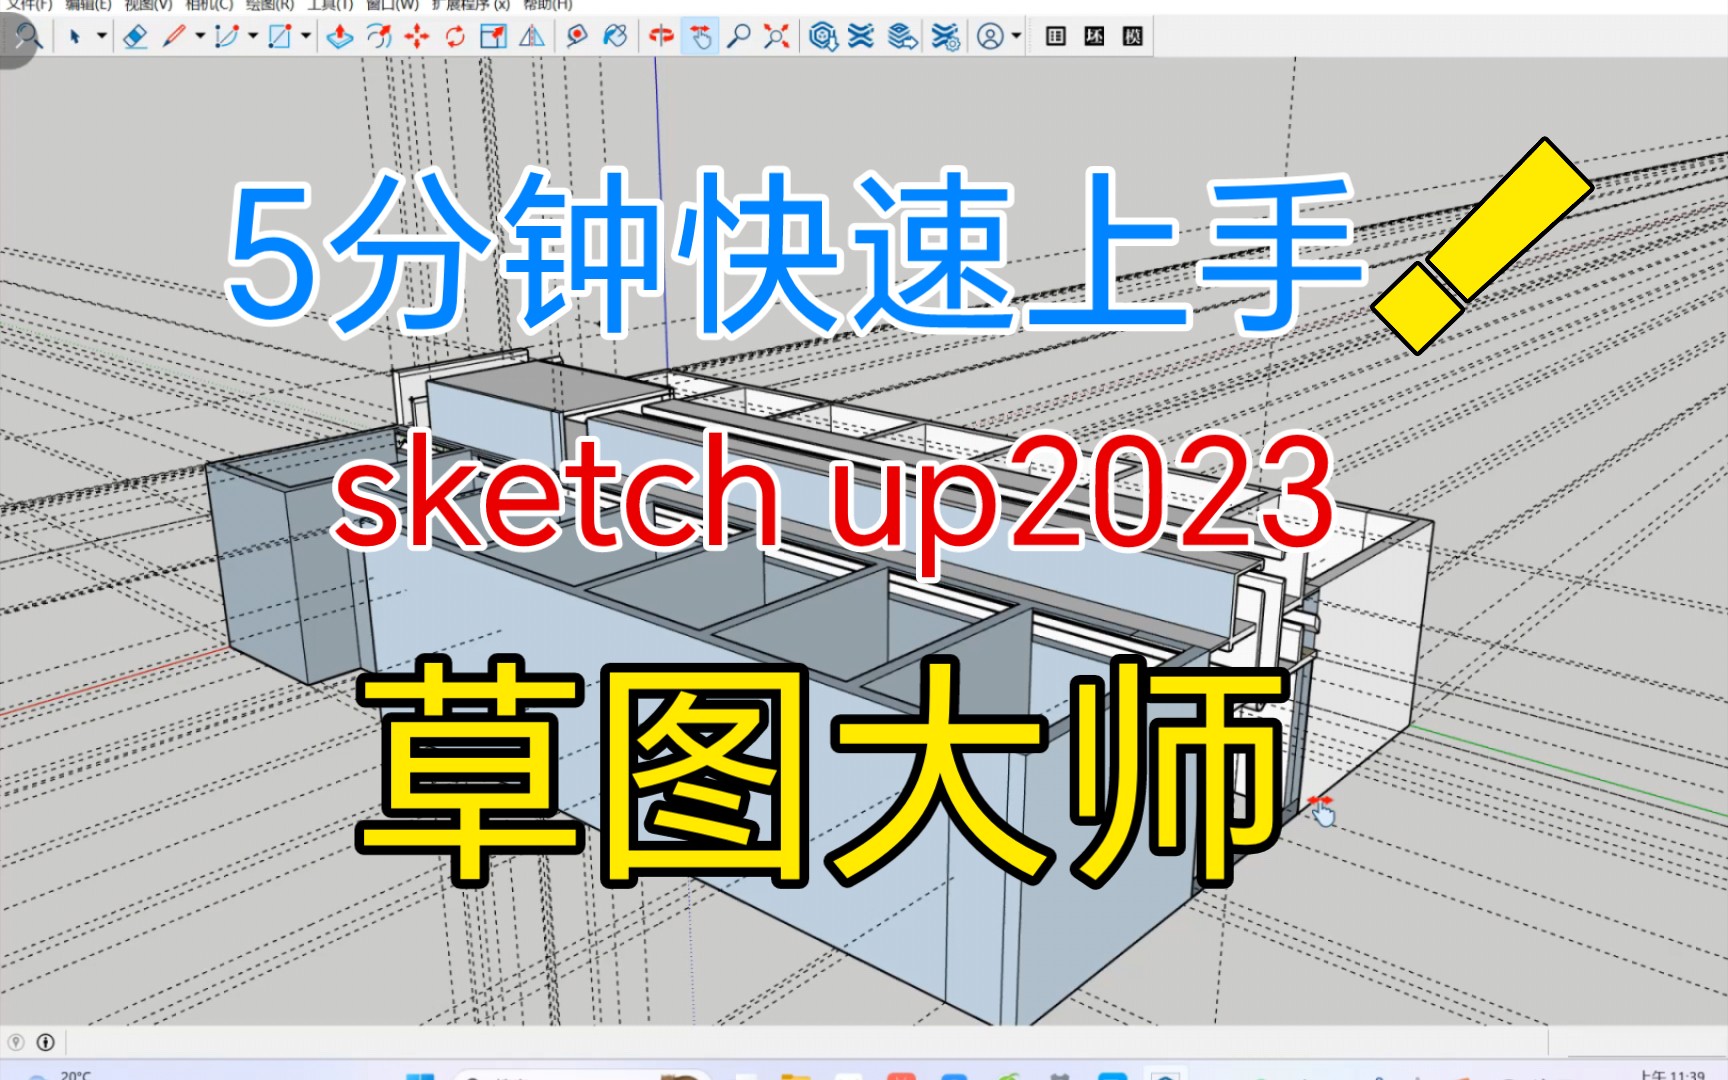
Task: Activate the Push/Pull tool
Action: (340, 37)
